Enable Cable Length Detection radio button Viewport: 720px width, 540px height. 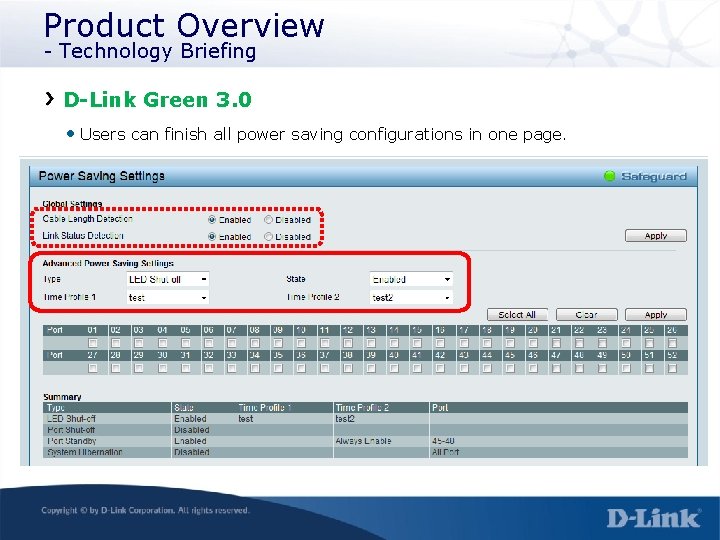[212, 219]
